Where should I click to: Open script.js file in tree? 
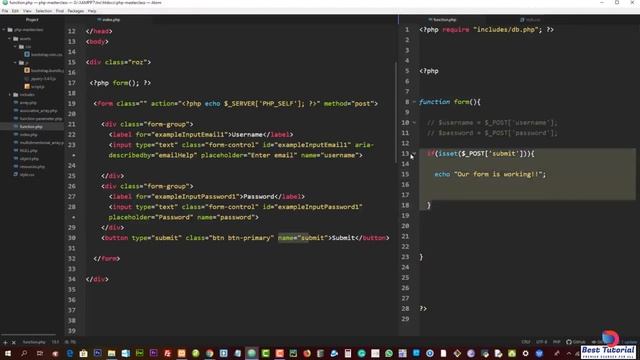34,87
